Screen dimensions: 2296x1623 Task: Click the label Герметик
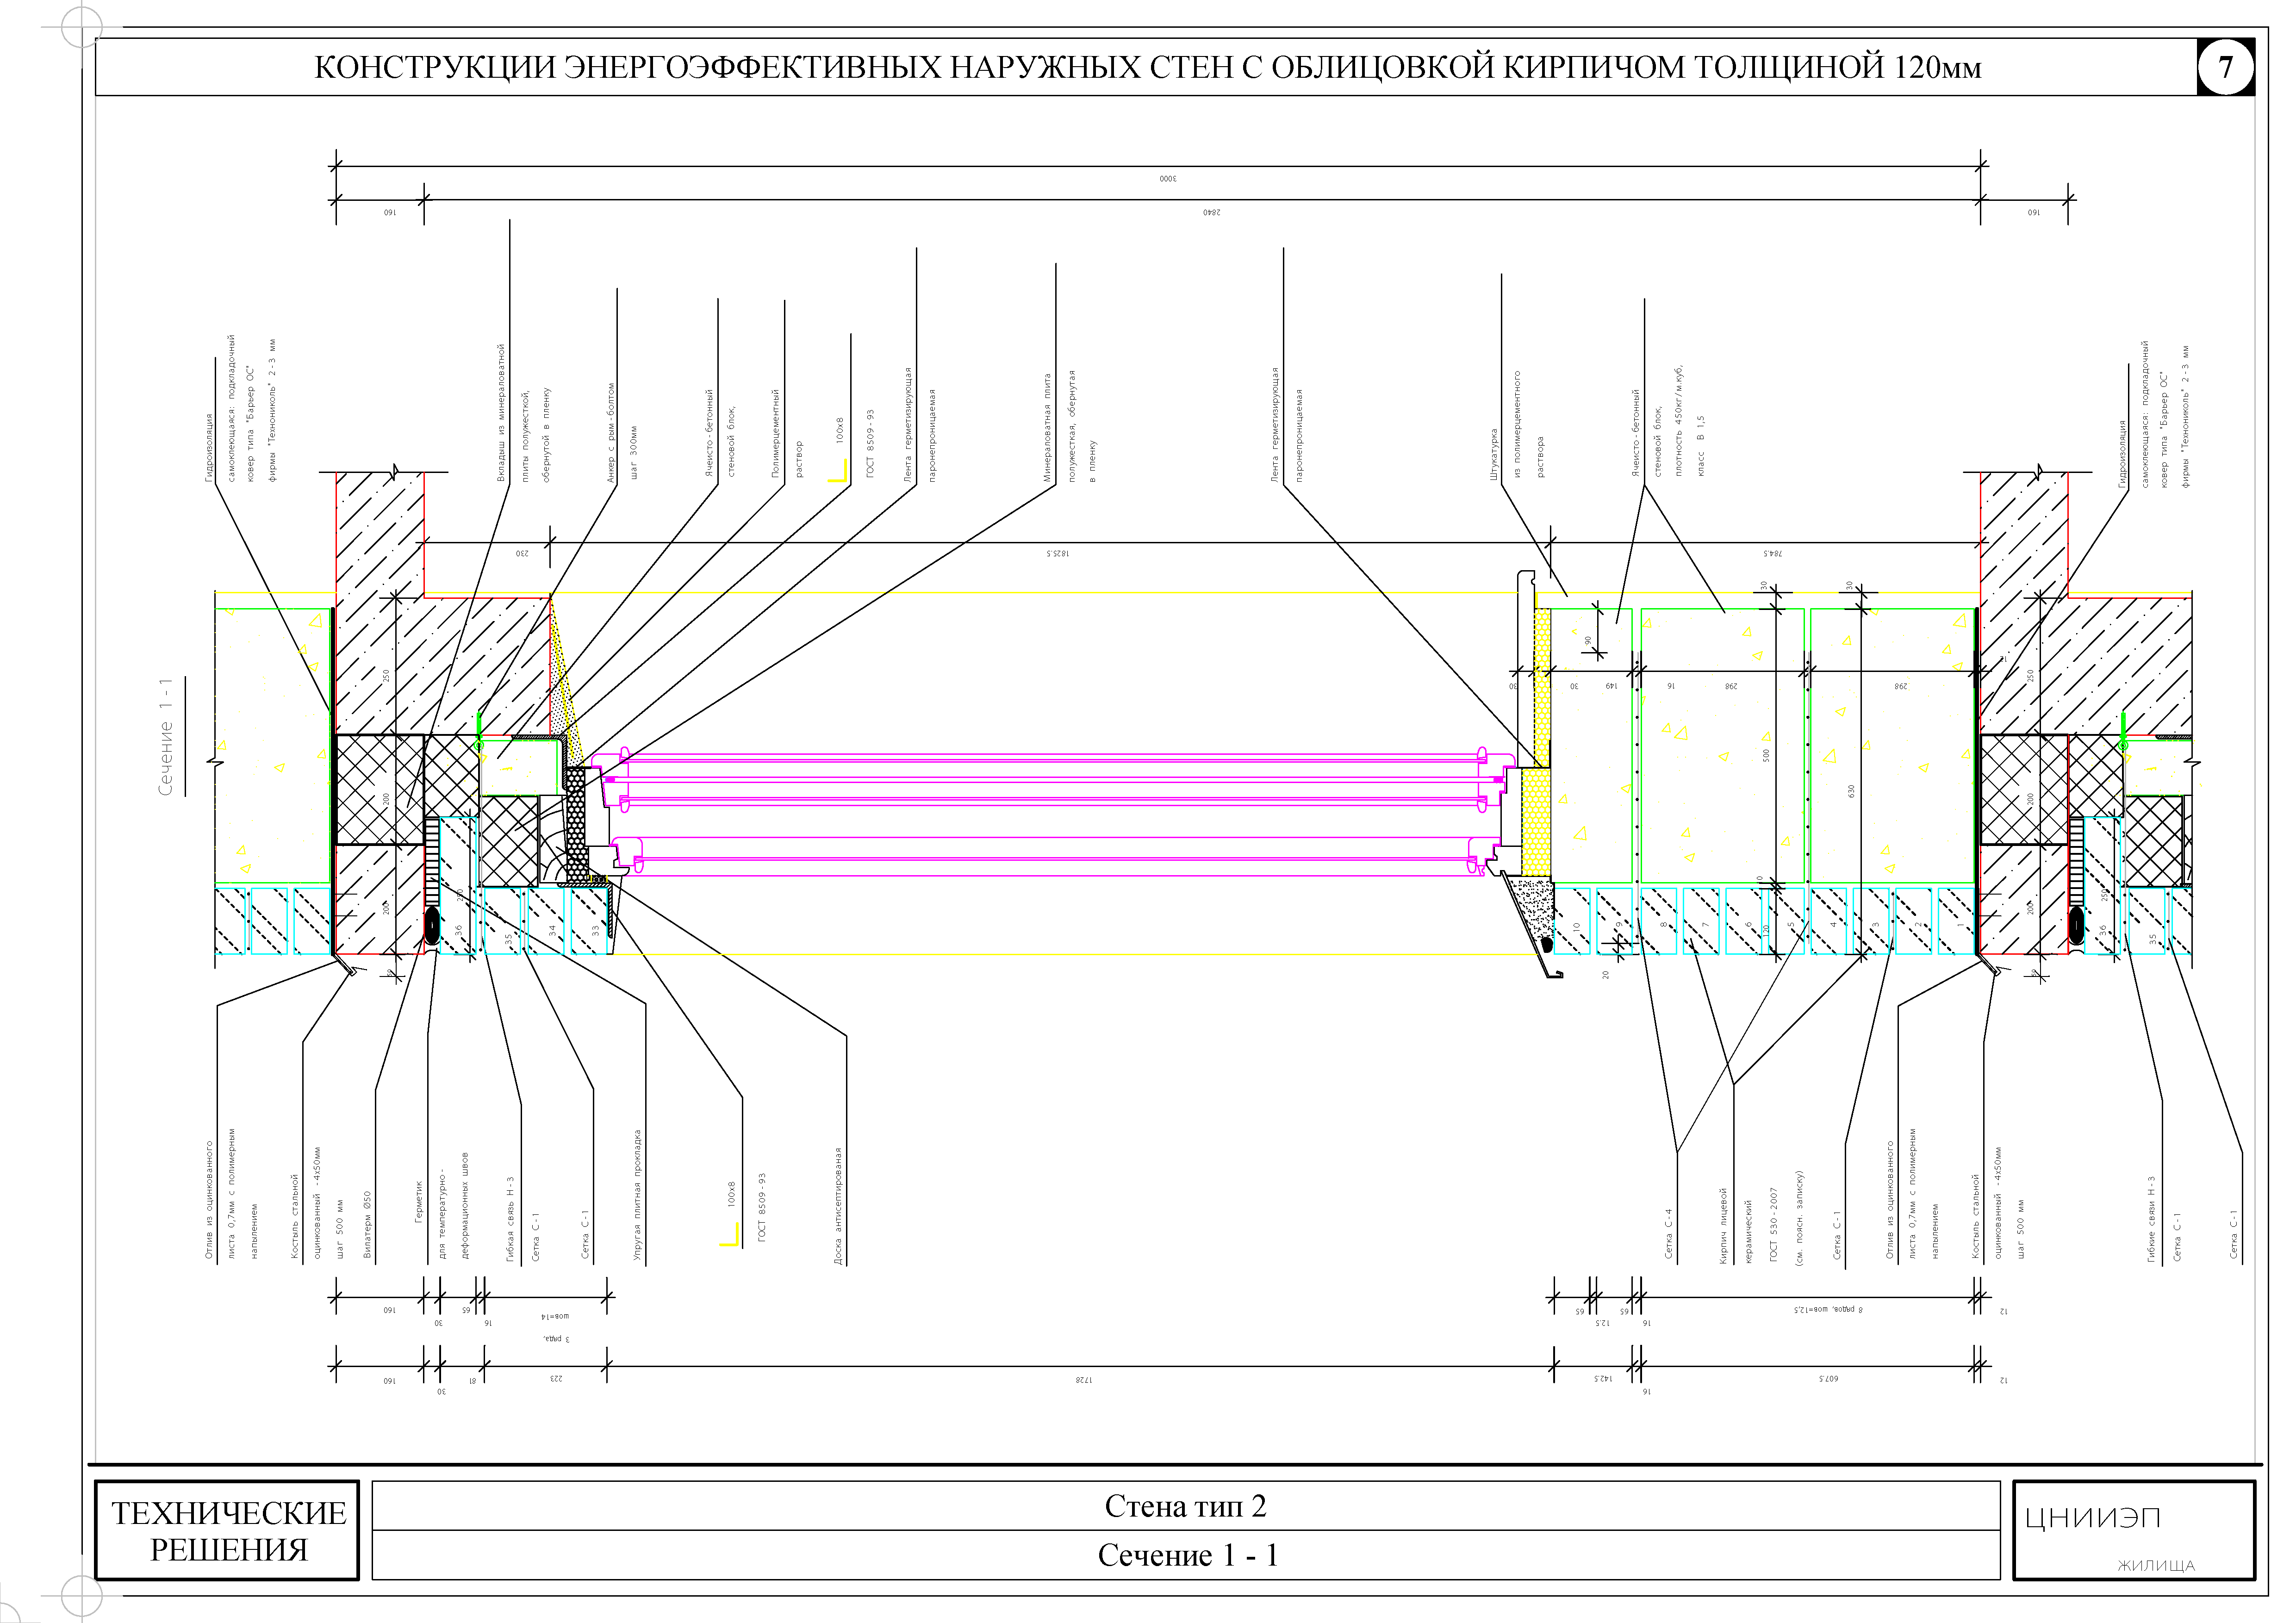pos(419,1202)
